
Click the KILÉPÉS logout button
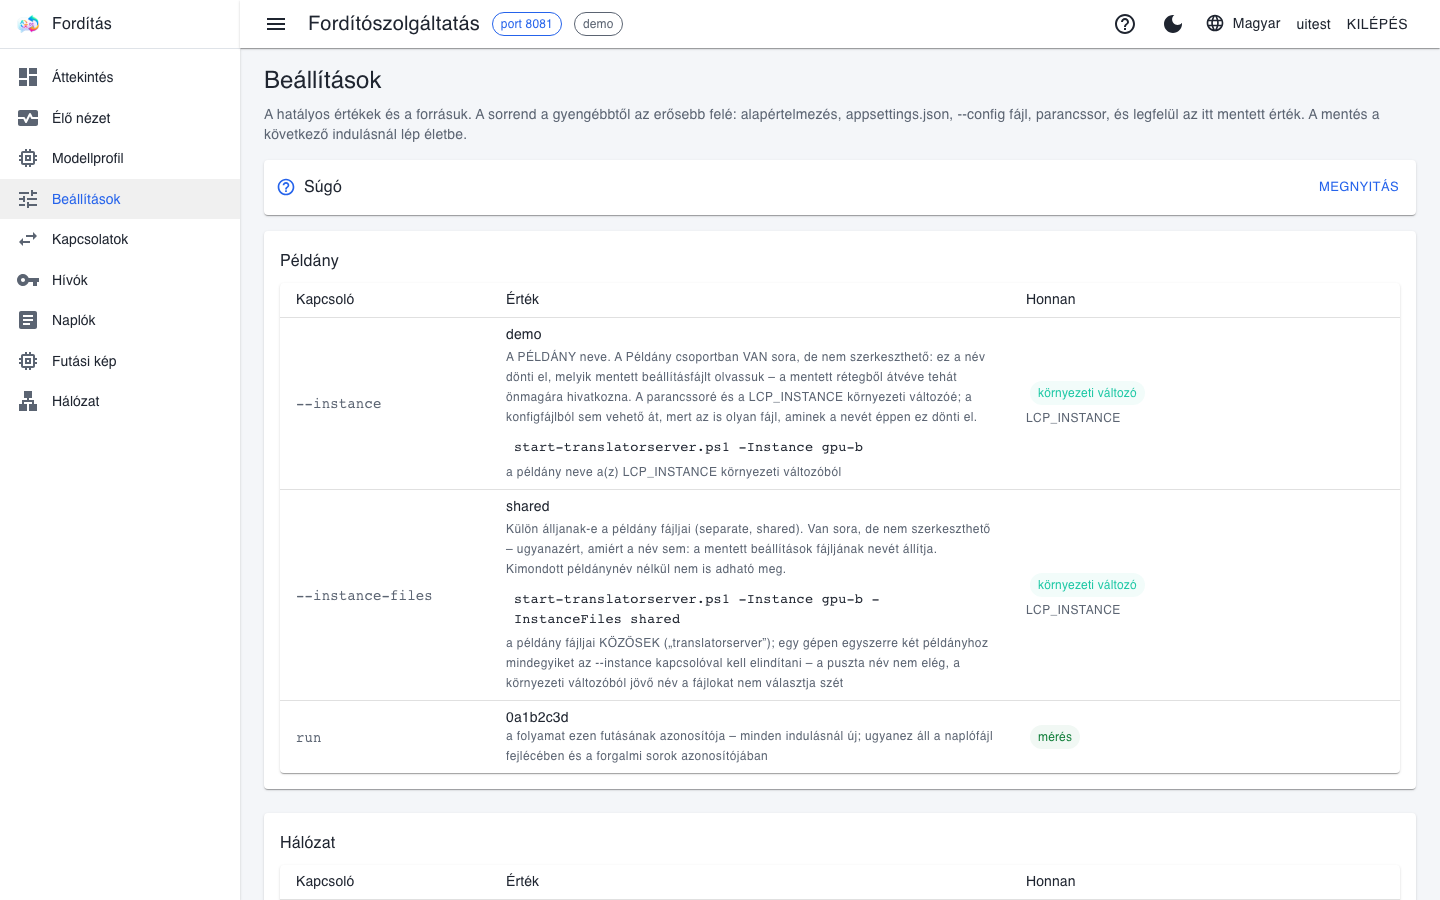(x=1377, y=24)
